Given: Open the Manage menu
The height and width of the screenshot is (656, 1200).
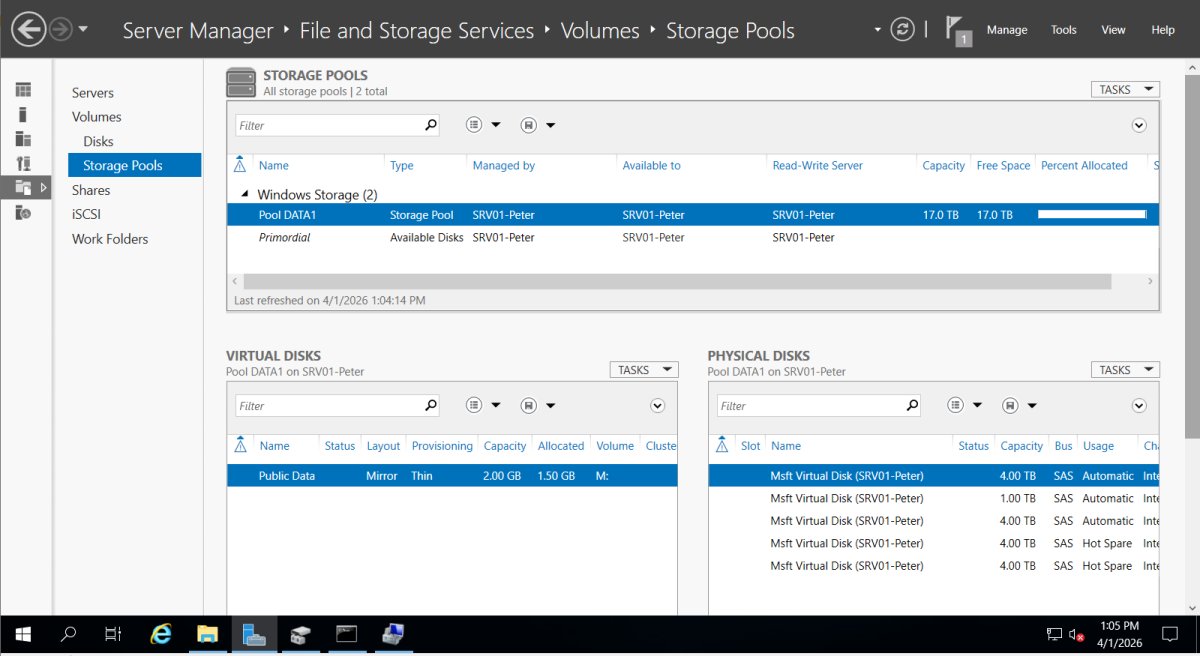Looking at the screenshot, I should coord(1006,30).
